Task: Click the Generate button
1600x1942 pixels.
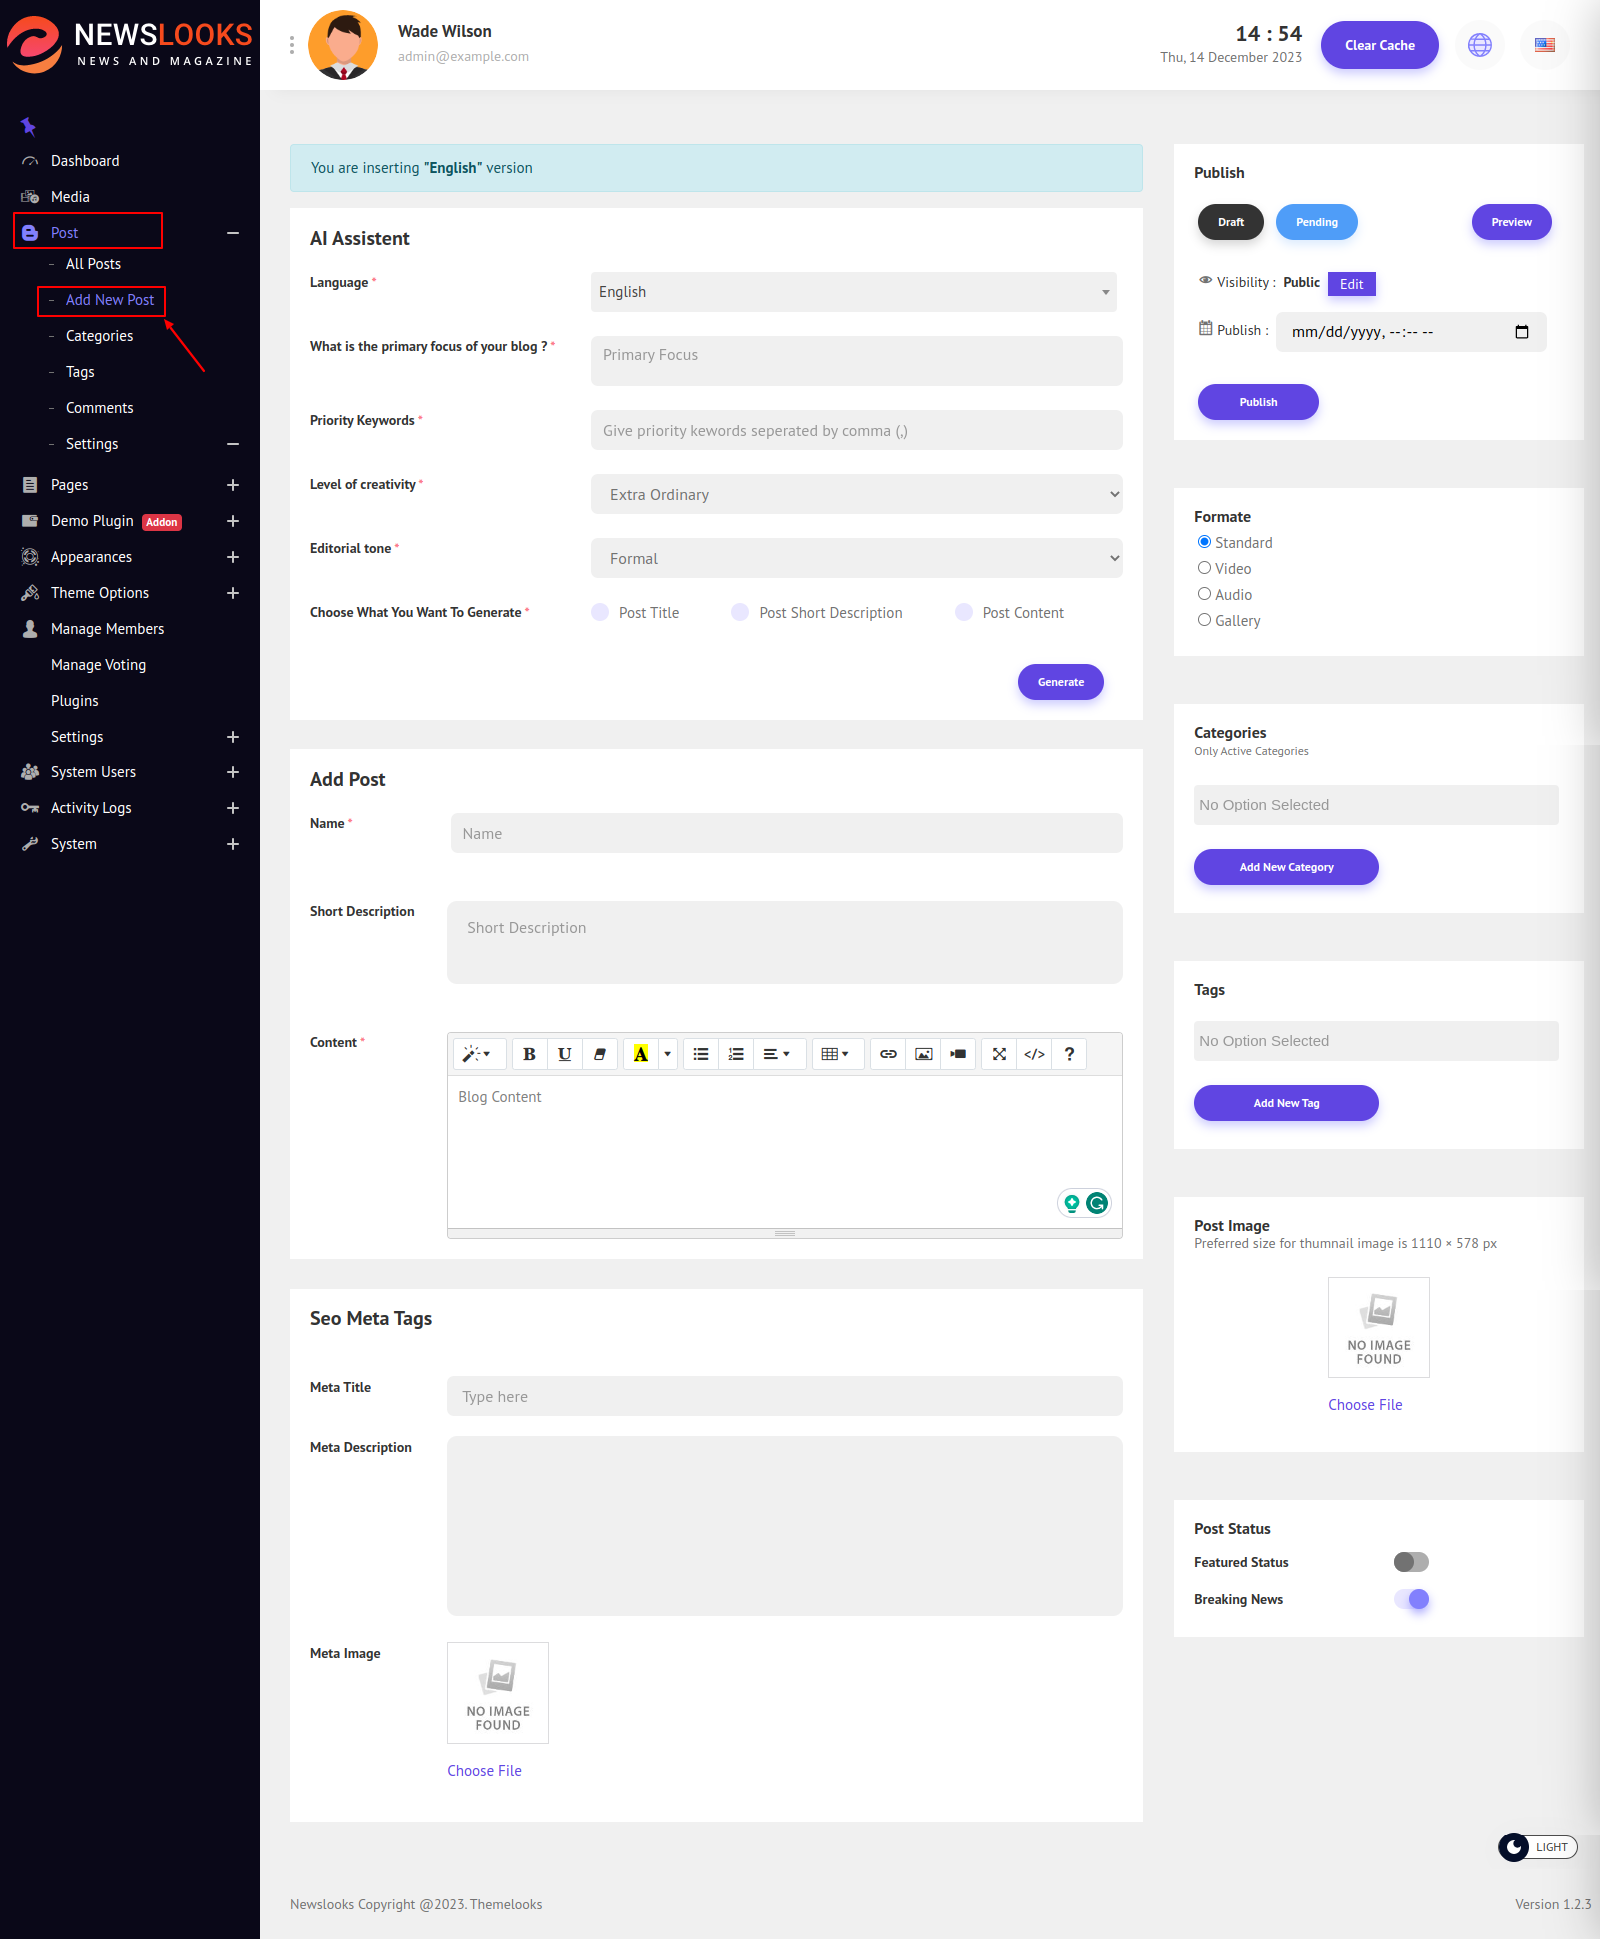Action: click(x=1060, y=682)
